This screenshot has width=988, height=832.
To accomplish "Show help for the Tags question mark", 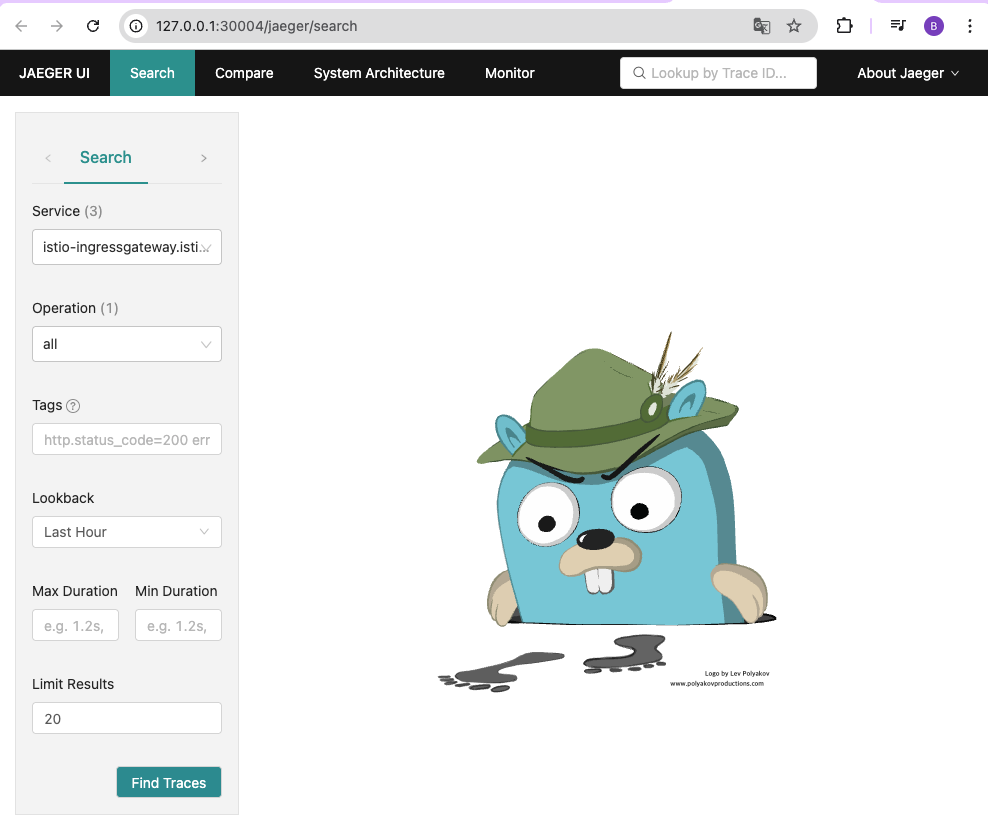I will click(73, 406).
